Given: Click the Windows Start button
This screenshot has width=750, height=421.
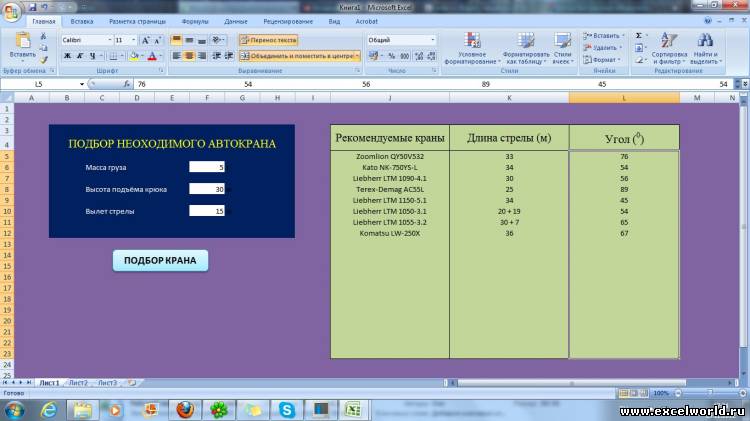Looking at the screenshot, I should point(15,410).
